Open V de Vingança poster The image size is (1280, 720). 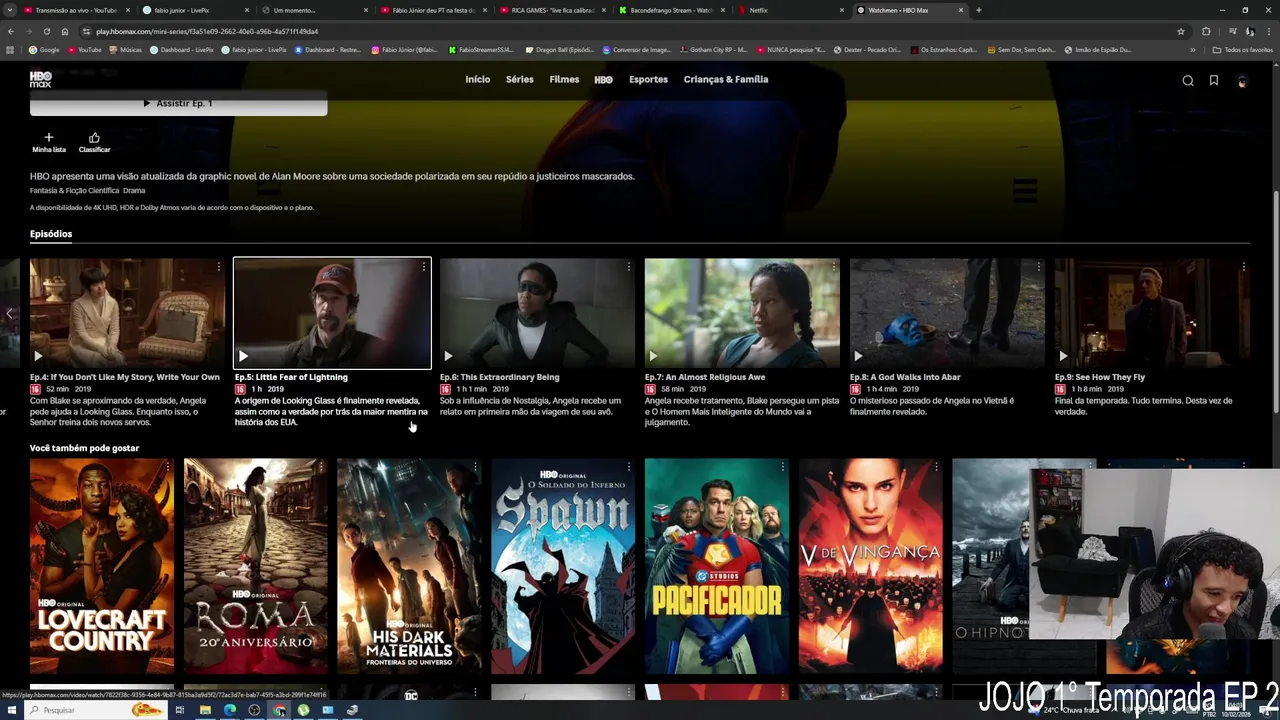(870, 566)
